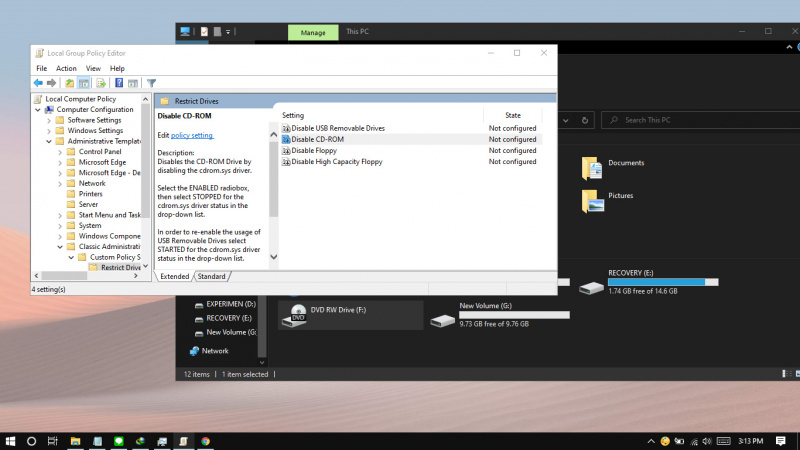Open the File menu
800x450 pixels.
pos(41,68)
